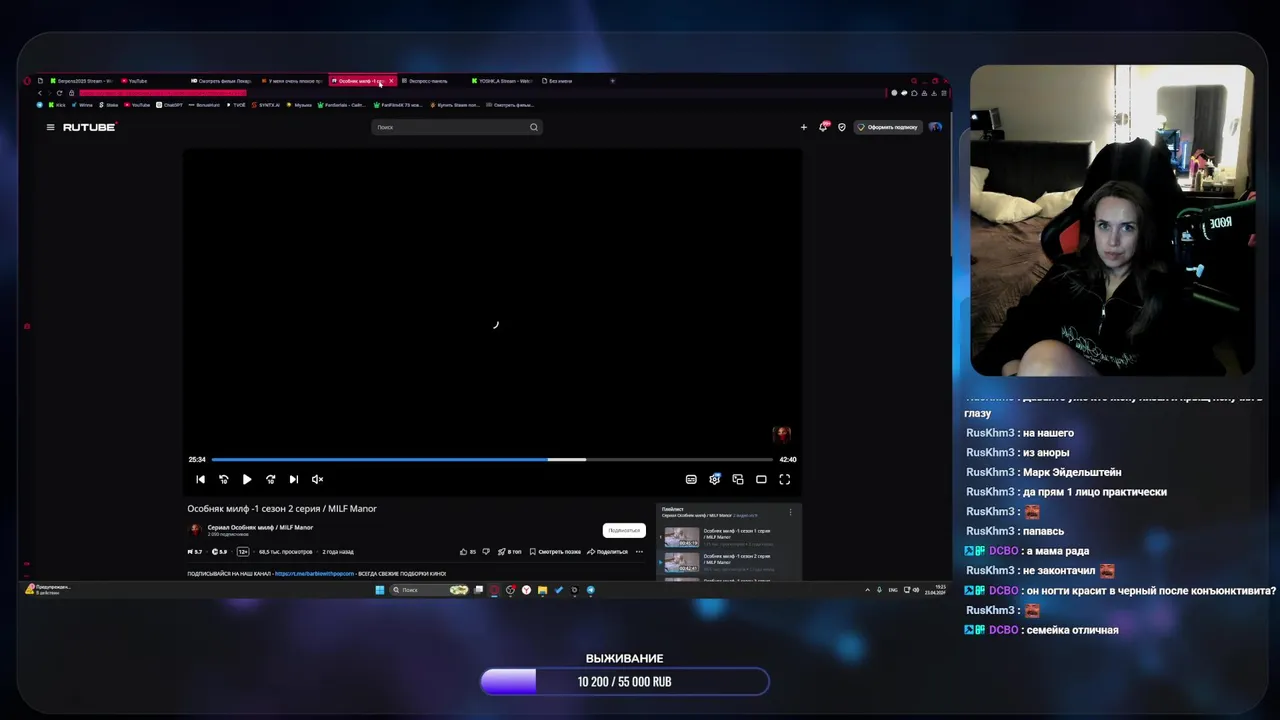The width and height of the screenshot is (1280, 720).
Task: Forward 10 seconds
Action: (270, 479)
